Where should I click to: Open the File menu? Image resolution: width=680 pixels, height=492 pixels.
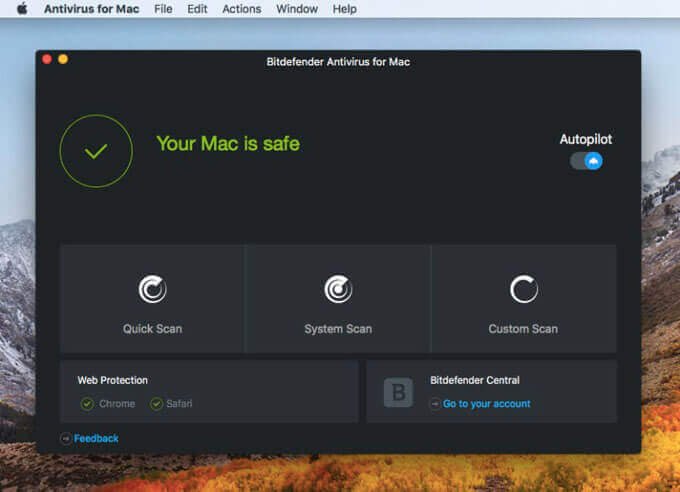(163, 9)
